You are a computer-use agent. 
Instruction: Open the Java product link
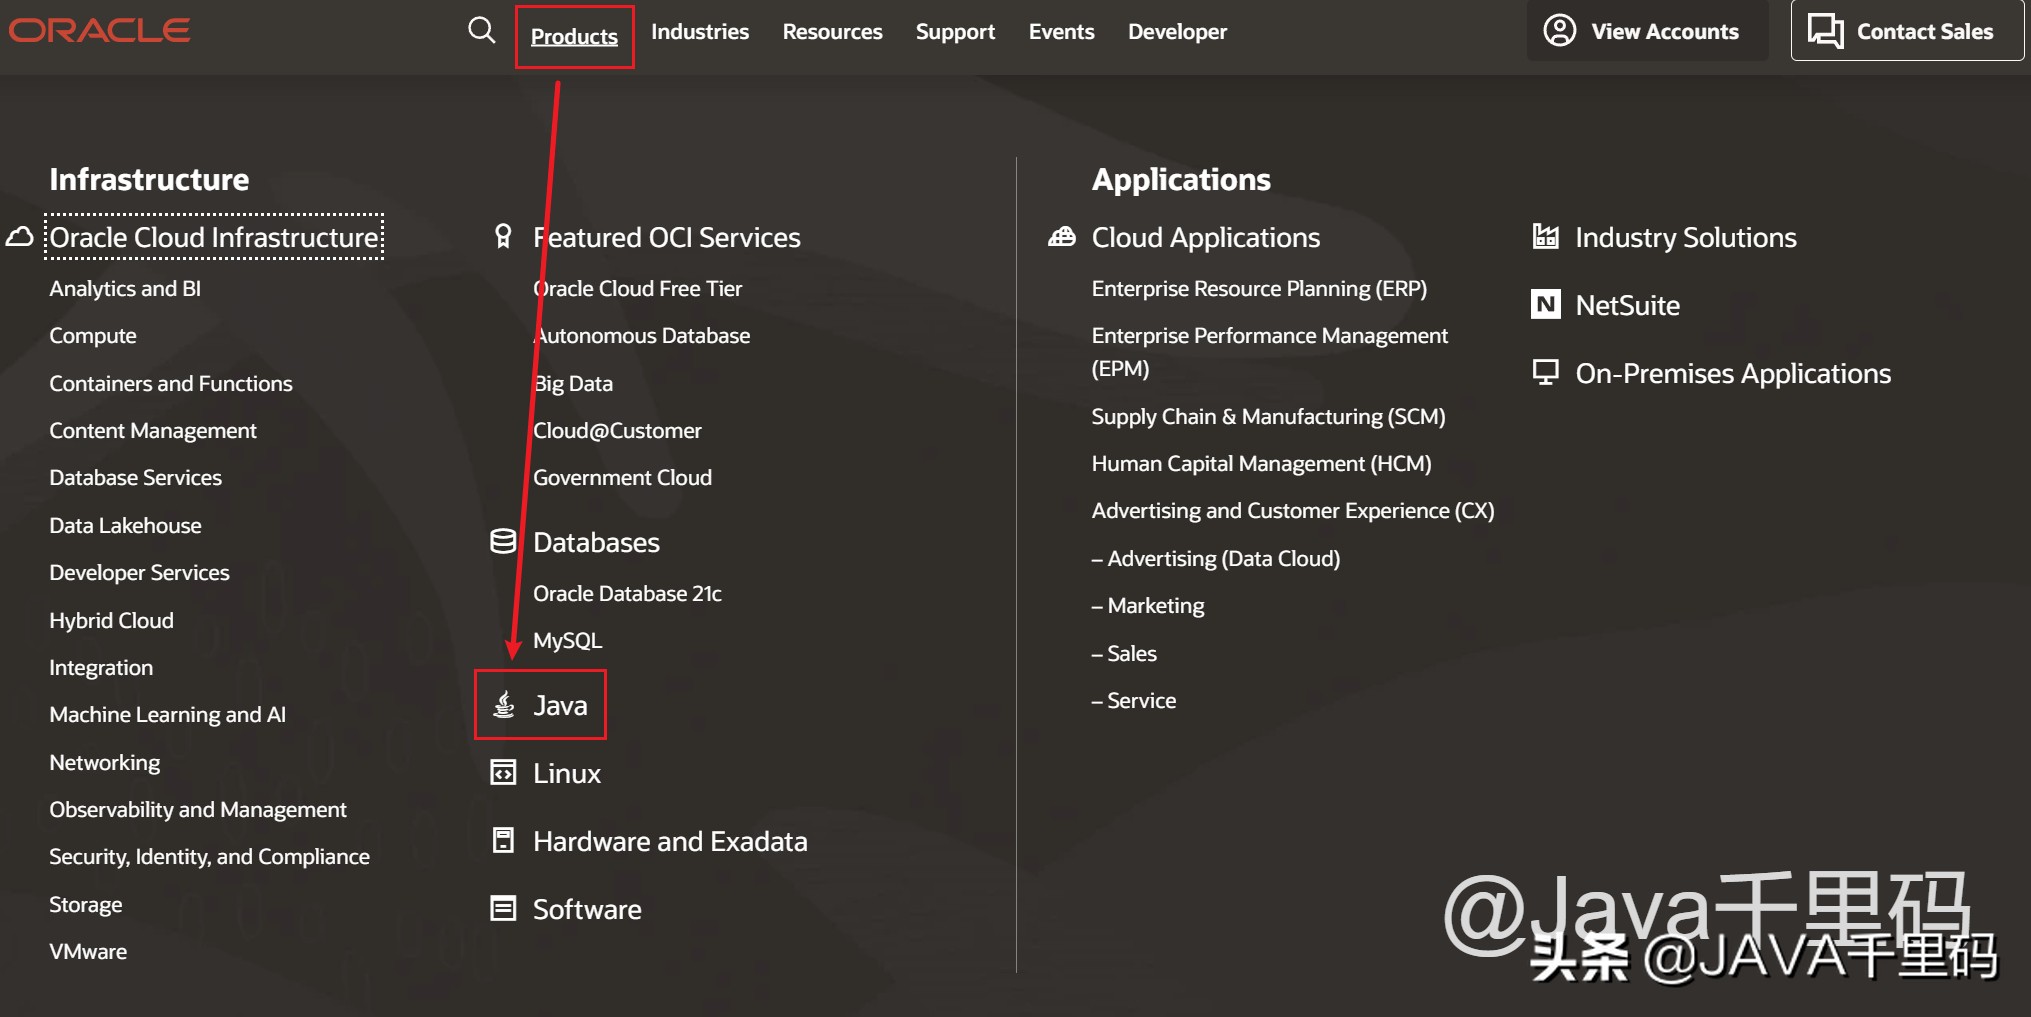[x=560, y=705]
